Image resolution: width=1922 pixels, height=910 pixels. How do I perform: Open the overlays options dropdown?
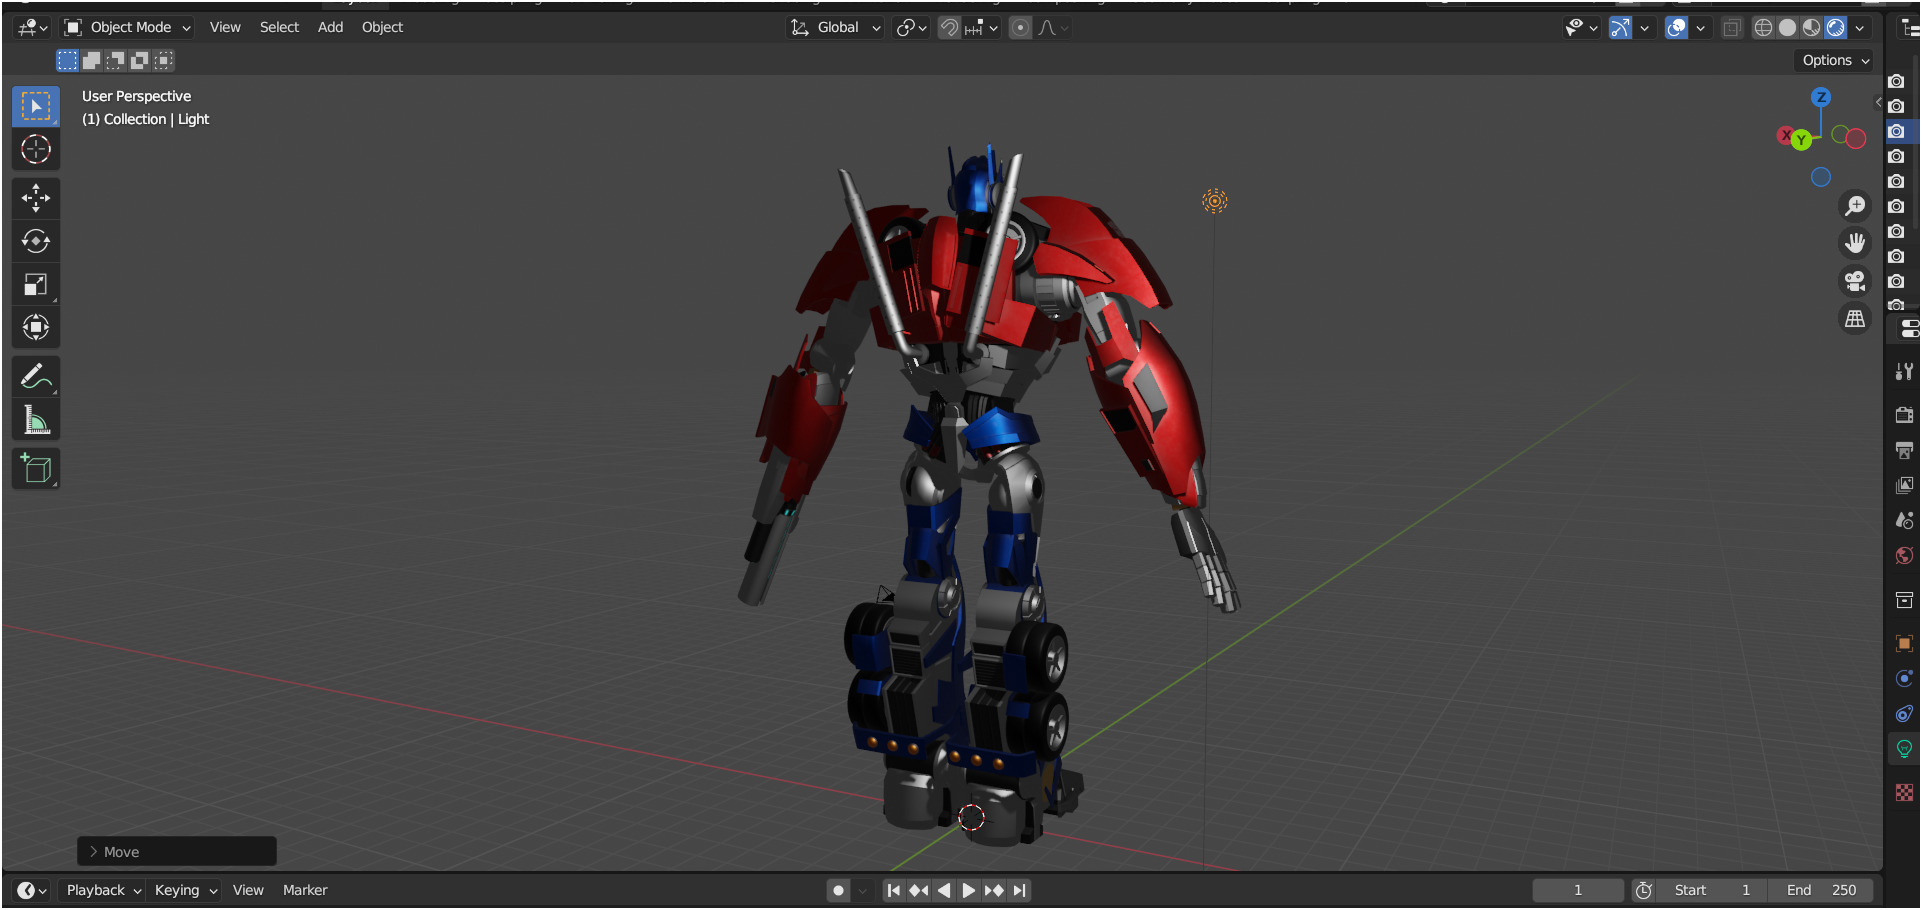pyautogui.click(x=1700, y=28)
